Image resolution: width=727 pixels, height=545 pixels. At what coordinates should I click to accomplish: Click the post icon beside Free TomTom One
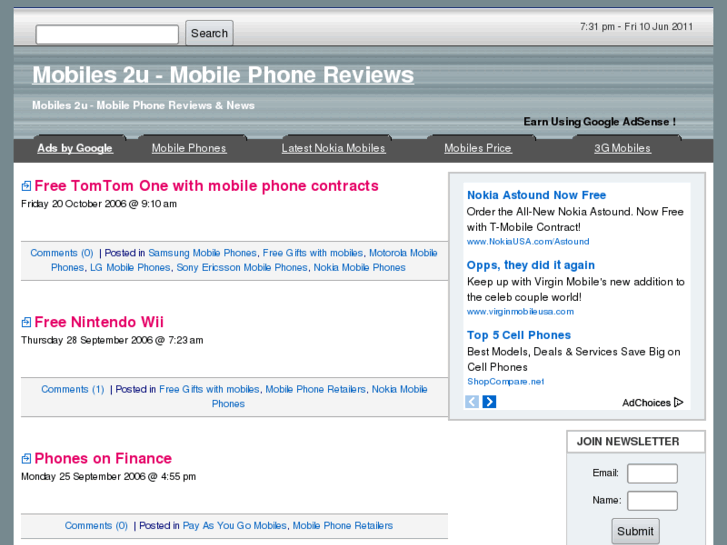pyautogui.click(x=26, y=186)
